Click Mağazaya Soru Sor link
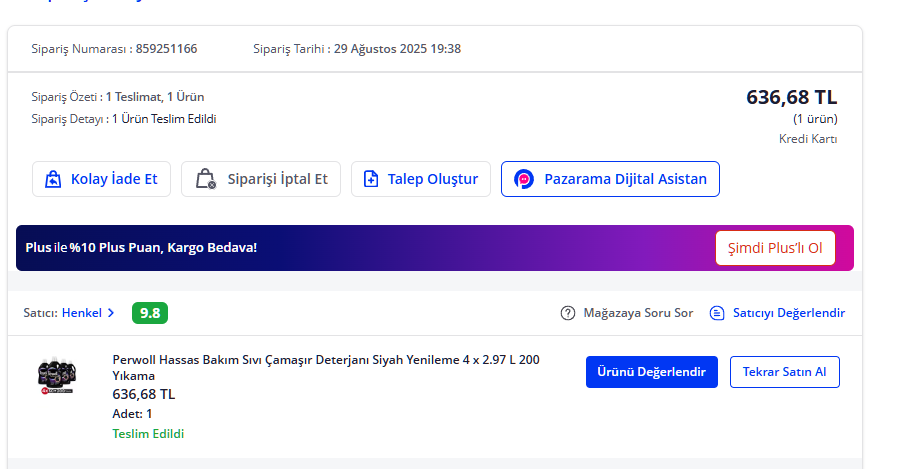The height and width of the screenshot is (469, 897). [x=638, y=313]
